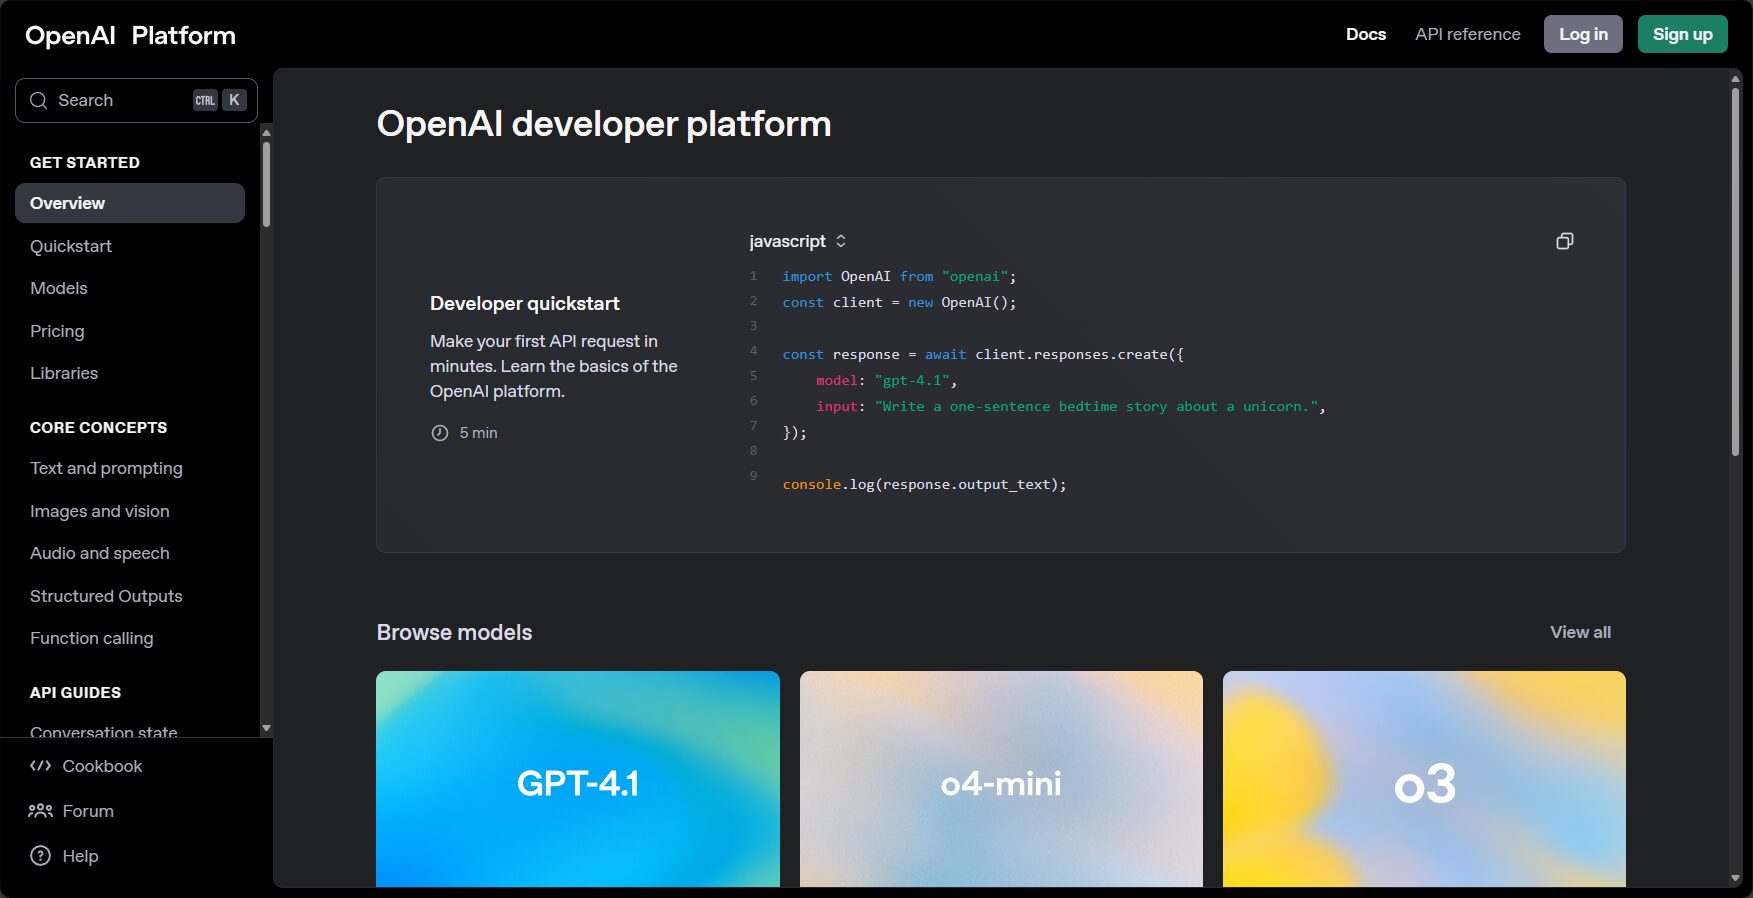Viewport: 1753px width, 898px height.
Task: Click the Cookbook code brackets icon
Action: pyautogui.click(x=40, y=766)
